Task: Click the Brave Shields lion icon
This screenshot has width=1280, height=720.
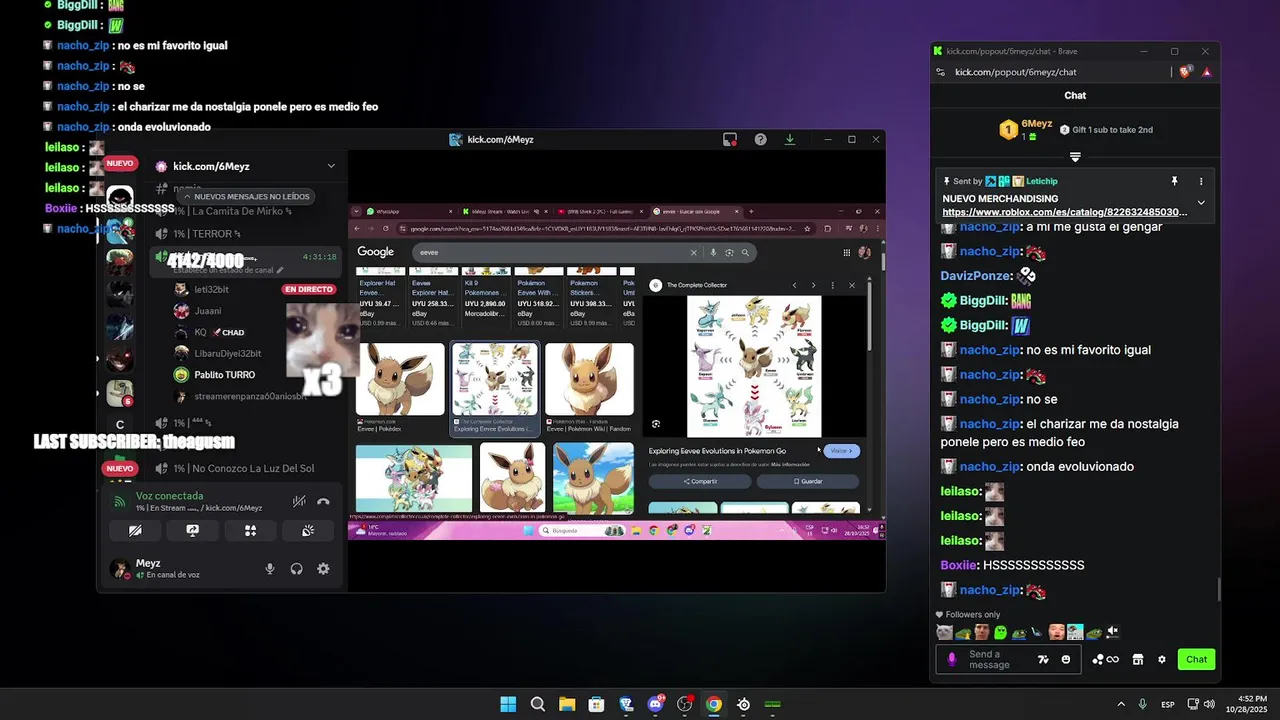Action: click(x=1187, y=72)
